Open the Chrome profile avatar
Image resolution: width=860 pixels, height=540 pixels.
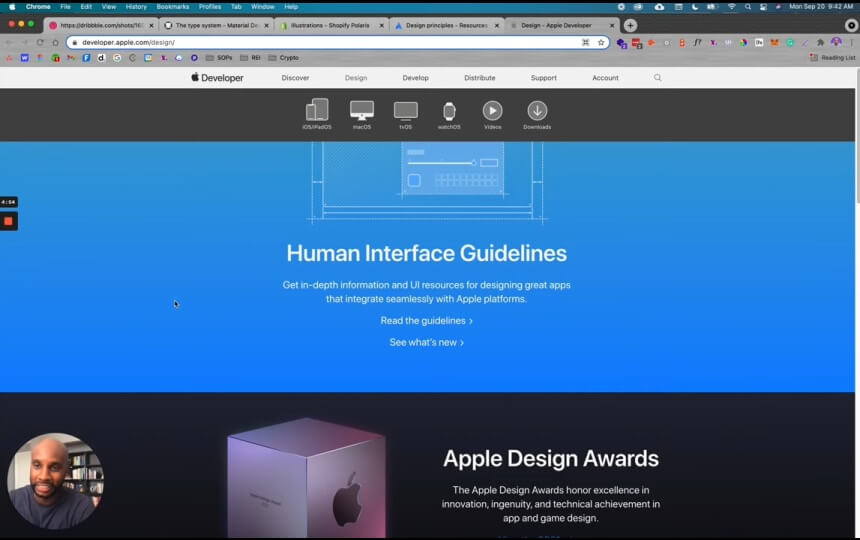(x=836, y=42)
